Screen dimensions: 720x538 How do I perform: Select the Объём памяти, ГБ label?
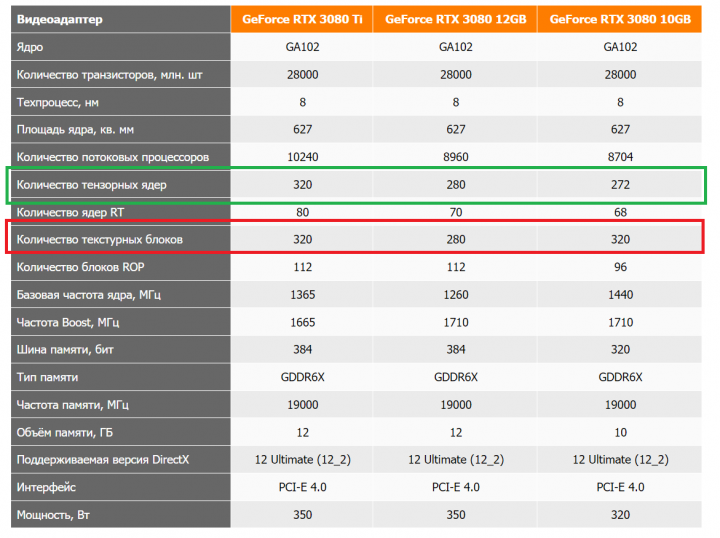pos(65,432)
